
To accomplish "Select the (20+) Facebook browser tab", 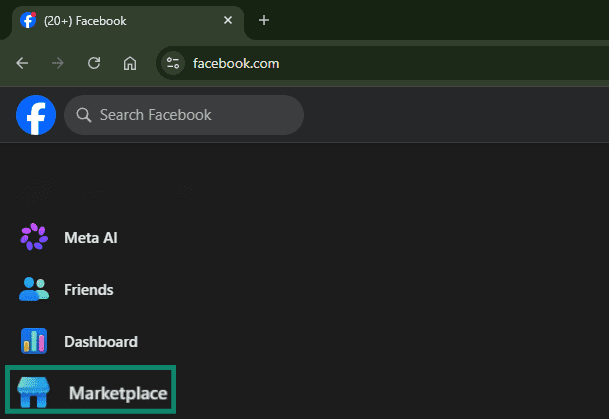I will point(128,21).
